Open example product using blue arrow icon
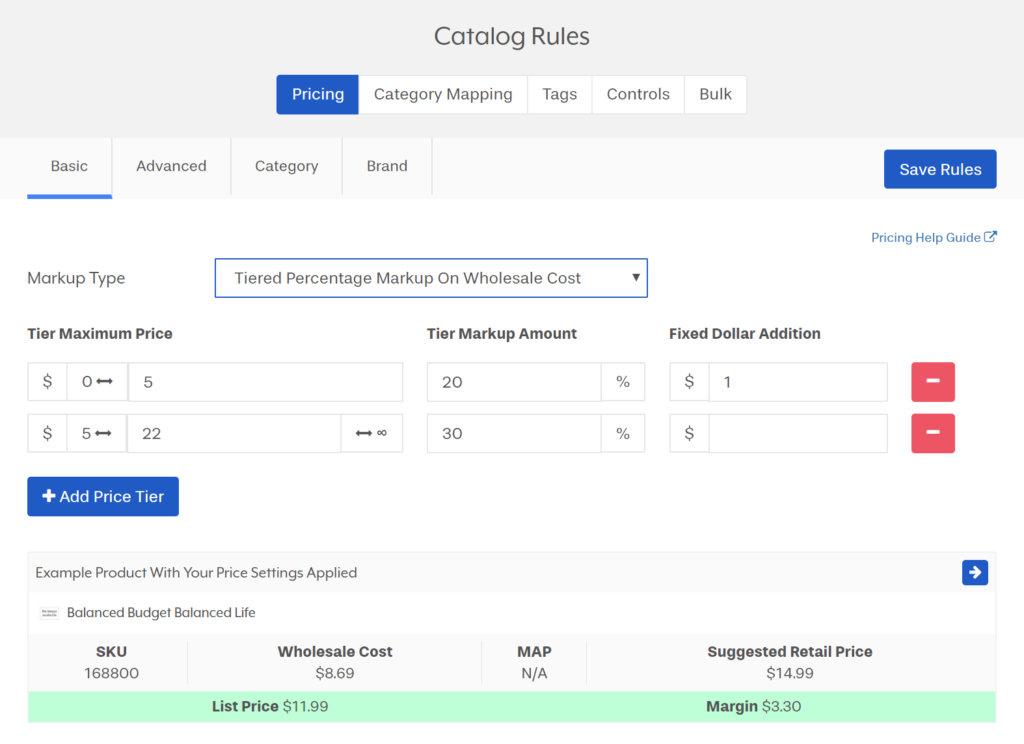 tap(975, 572)
